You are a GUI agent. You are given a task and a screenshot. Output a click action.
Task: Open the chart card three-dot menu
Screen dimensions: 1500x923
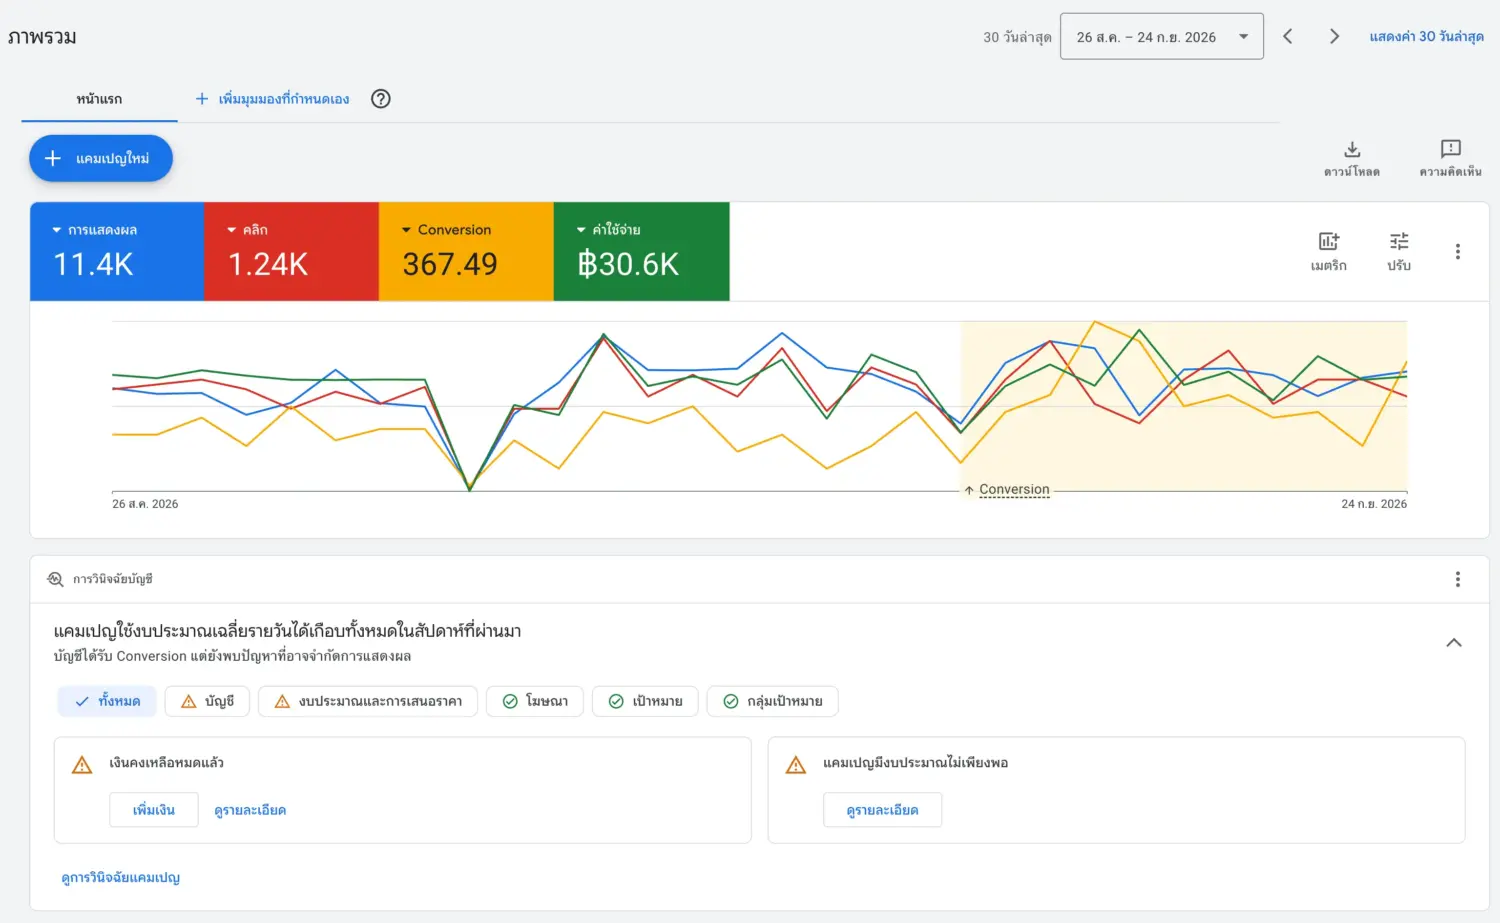[x=1457, y=252]
